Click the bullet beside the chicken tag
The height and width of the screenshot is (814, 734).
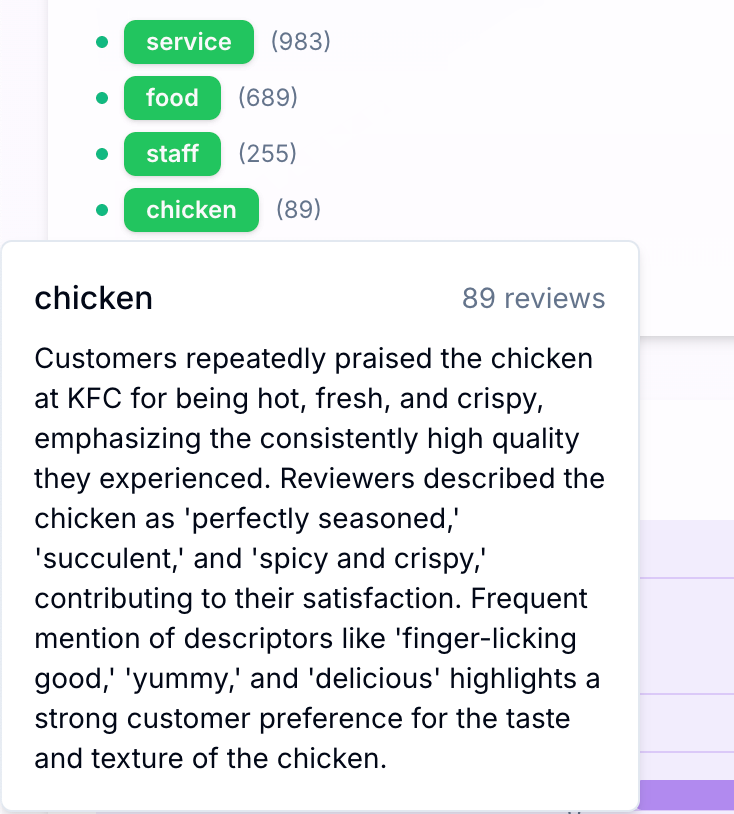[x=100, y=210]
